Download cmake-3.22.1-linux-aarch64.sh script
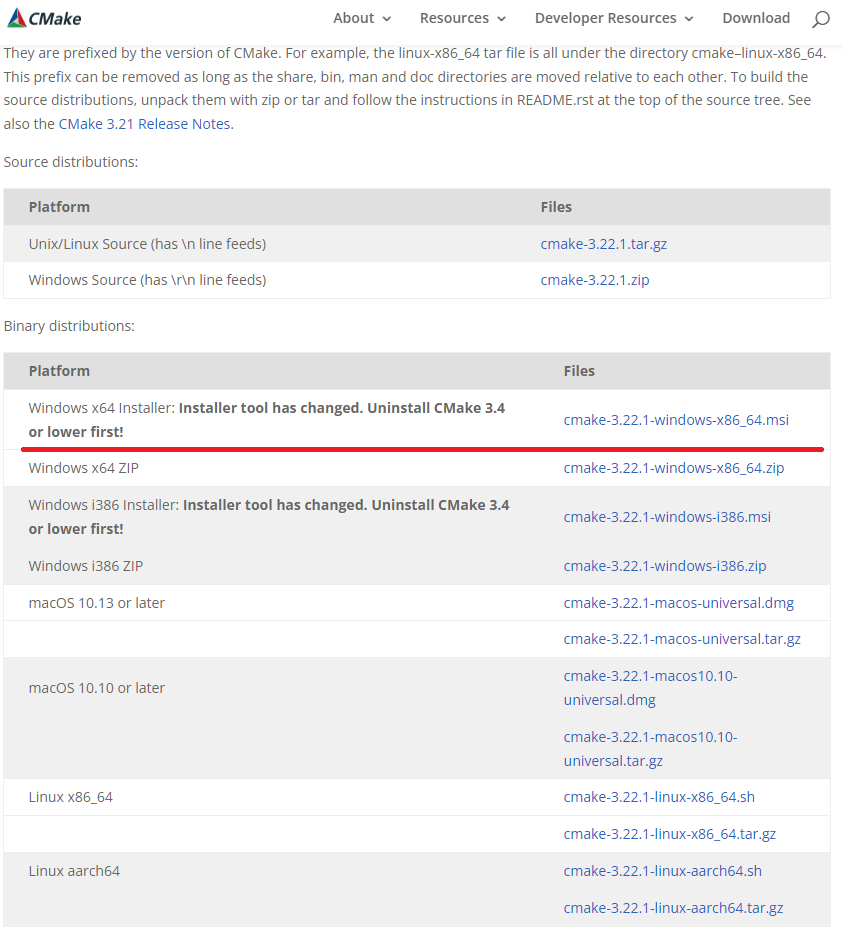 tap(662, 871)
